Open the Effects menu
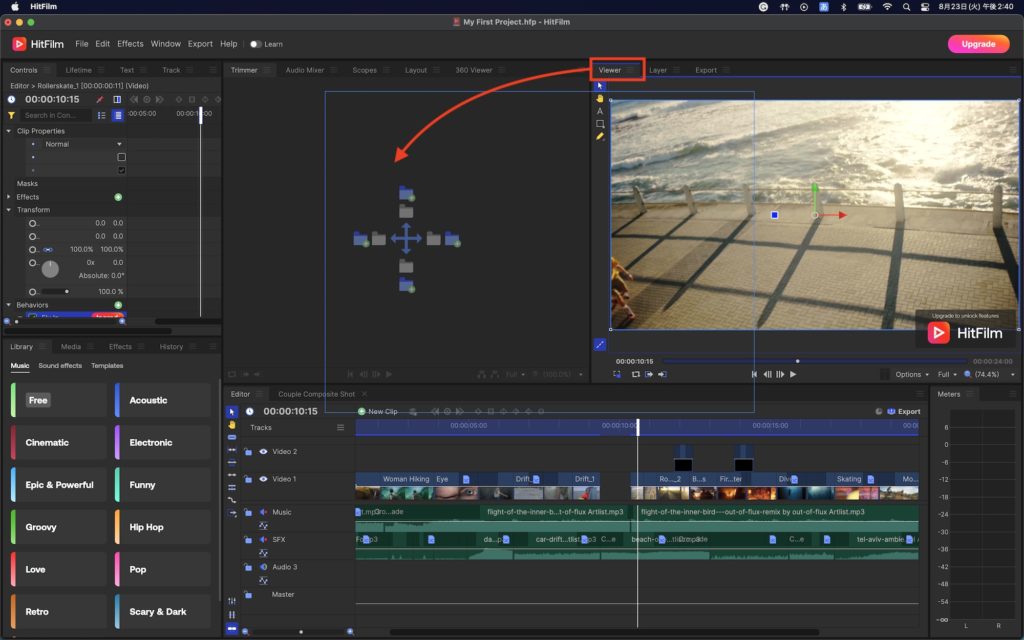1024x640 pixels. [130, 44]
